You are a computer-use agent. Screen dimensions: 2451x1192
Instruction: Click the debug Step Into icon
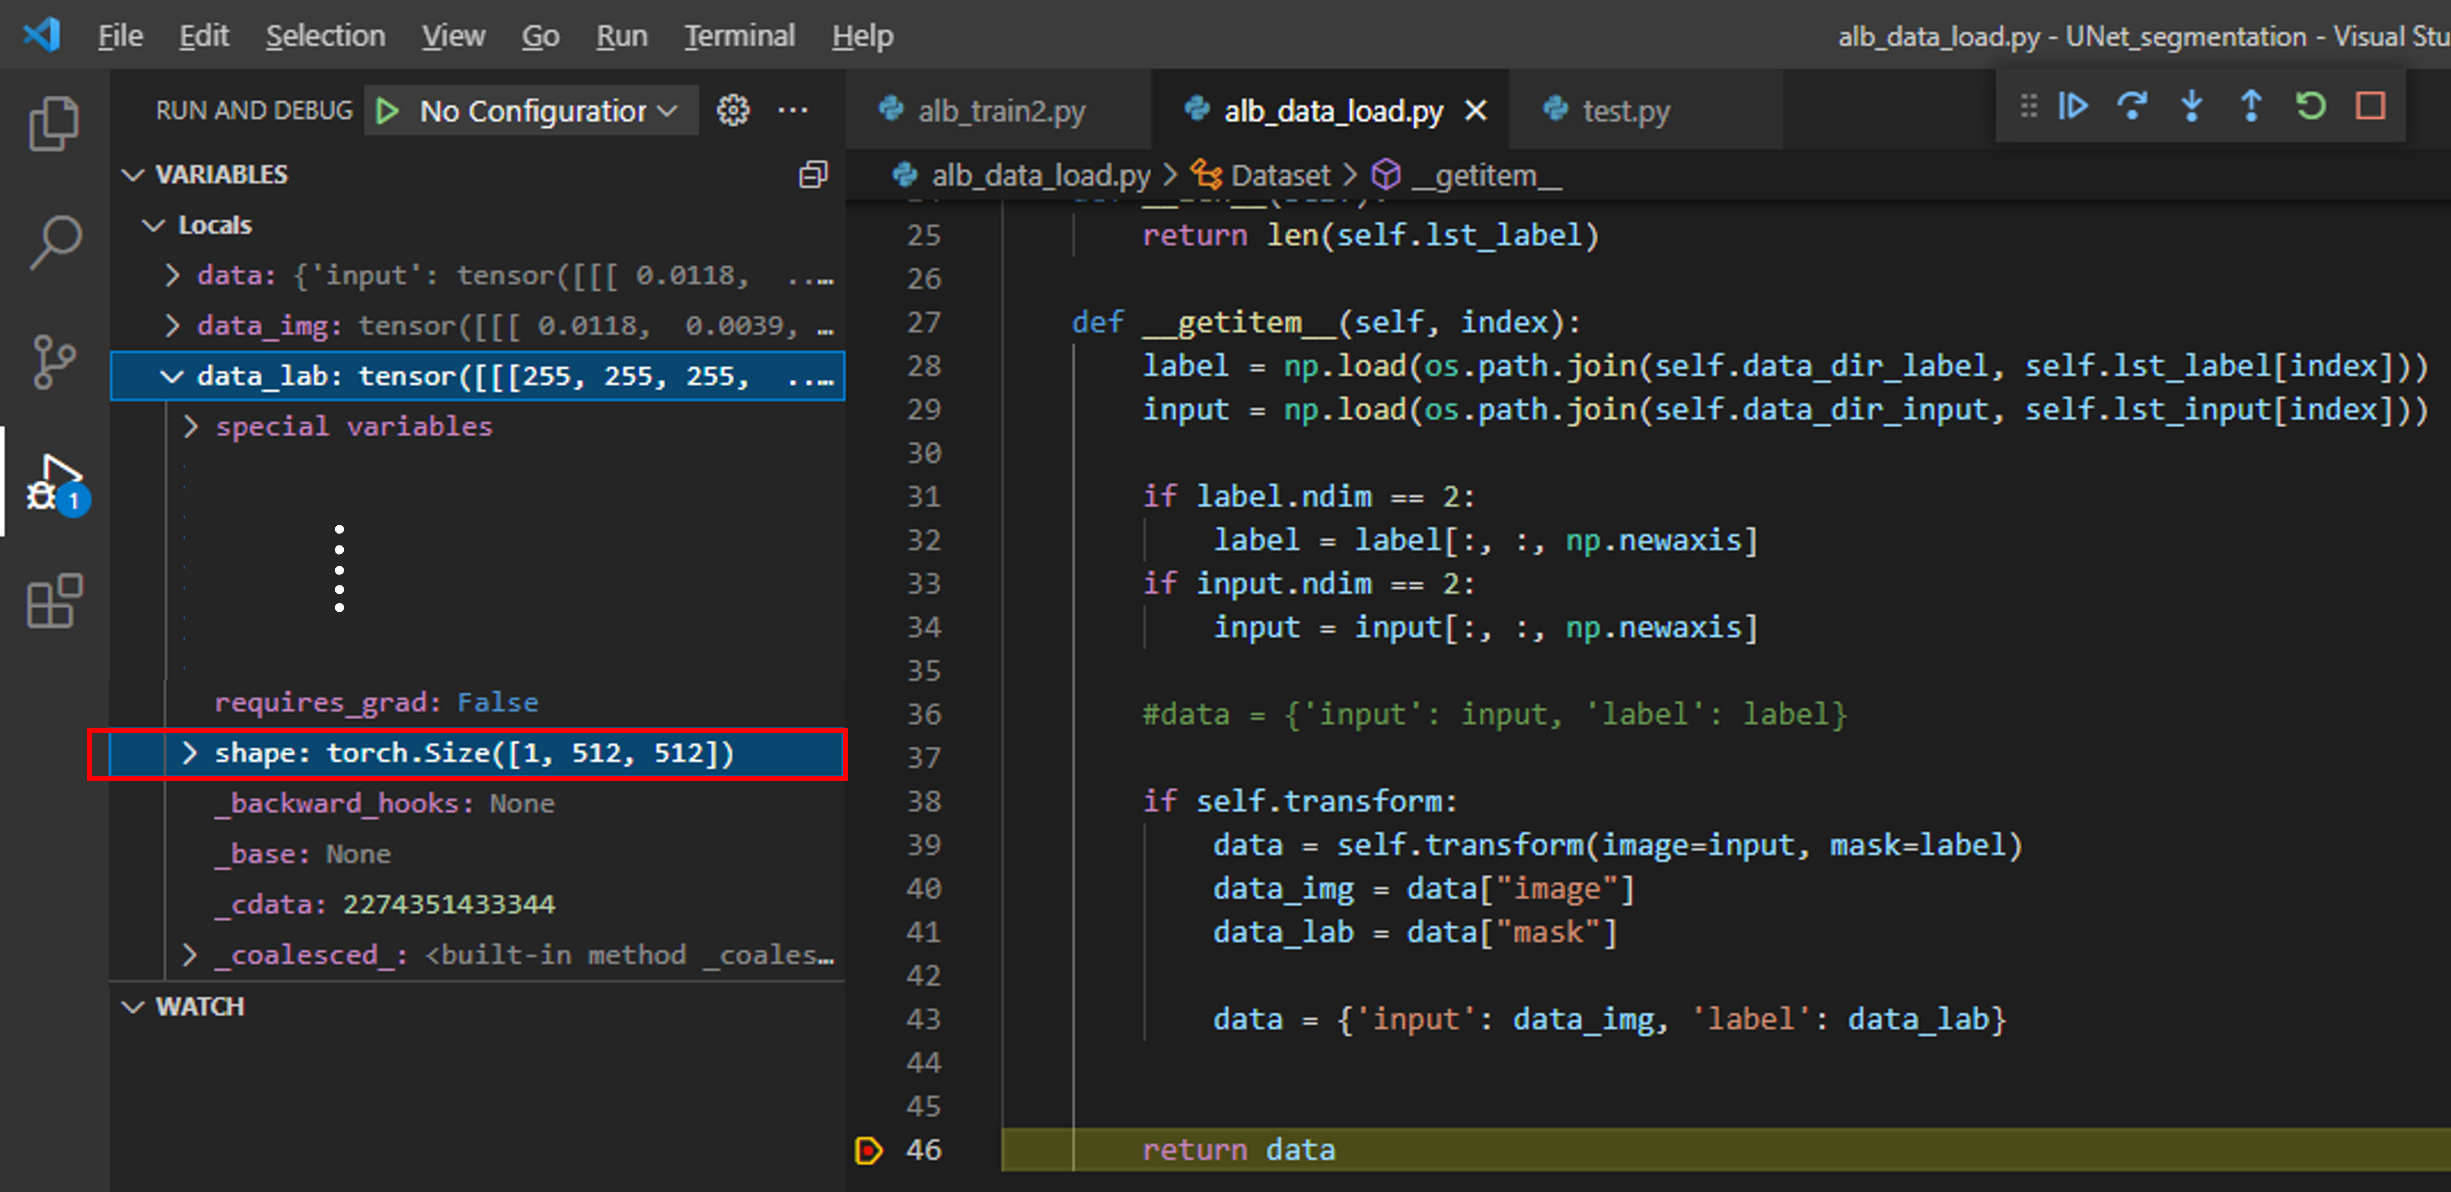(x=2191, y=106)
